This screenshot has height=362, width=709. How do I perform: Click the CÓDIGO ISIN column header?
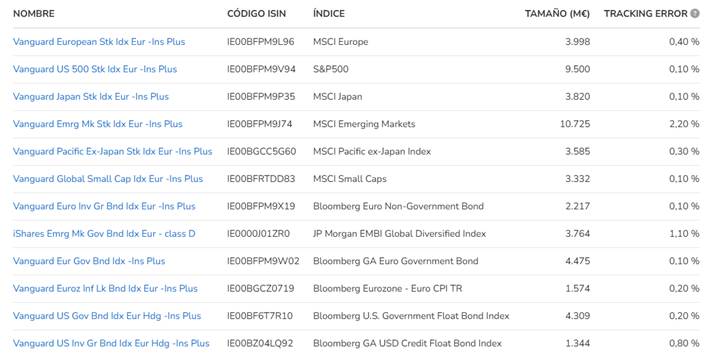(x=257, y=14)
